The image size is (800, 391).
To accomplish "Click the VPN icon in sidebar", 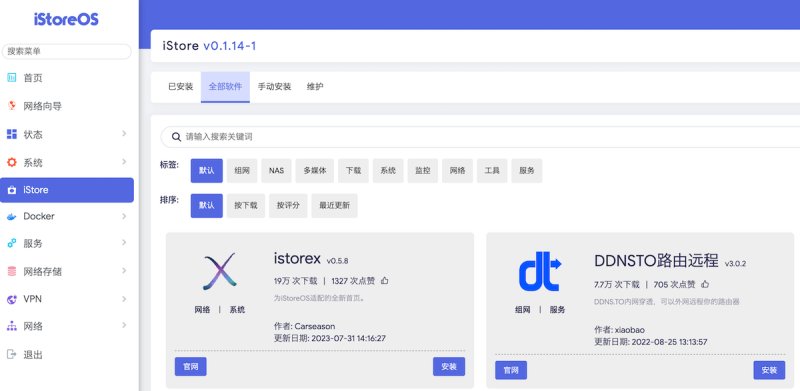I will 12,299.
